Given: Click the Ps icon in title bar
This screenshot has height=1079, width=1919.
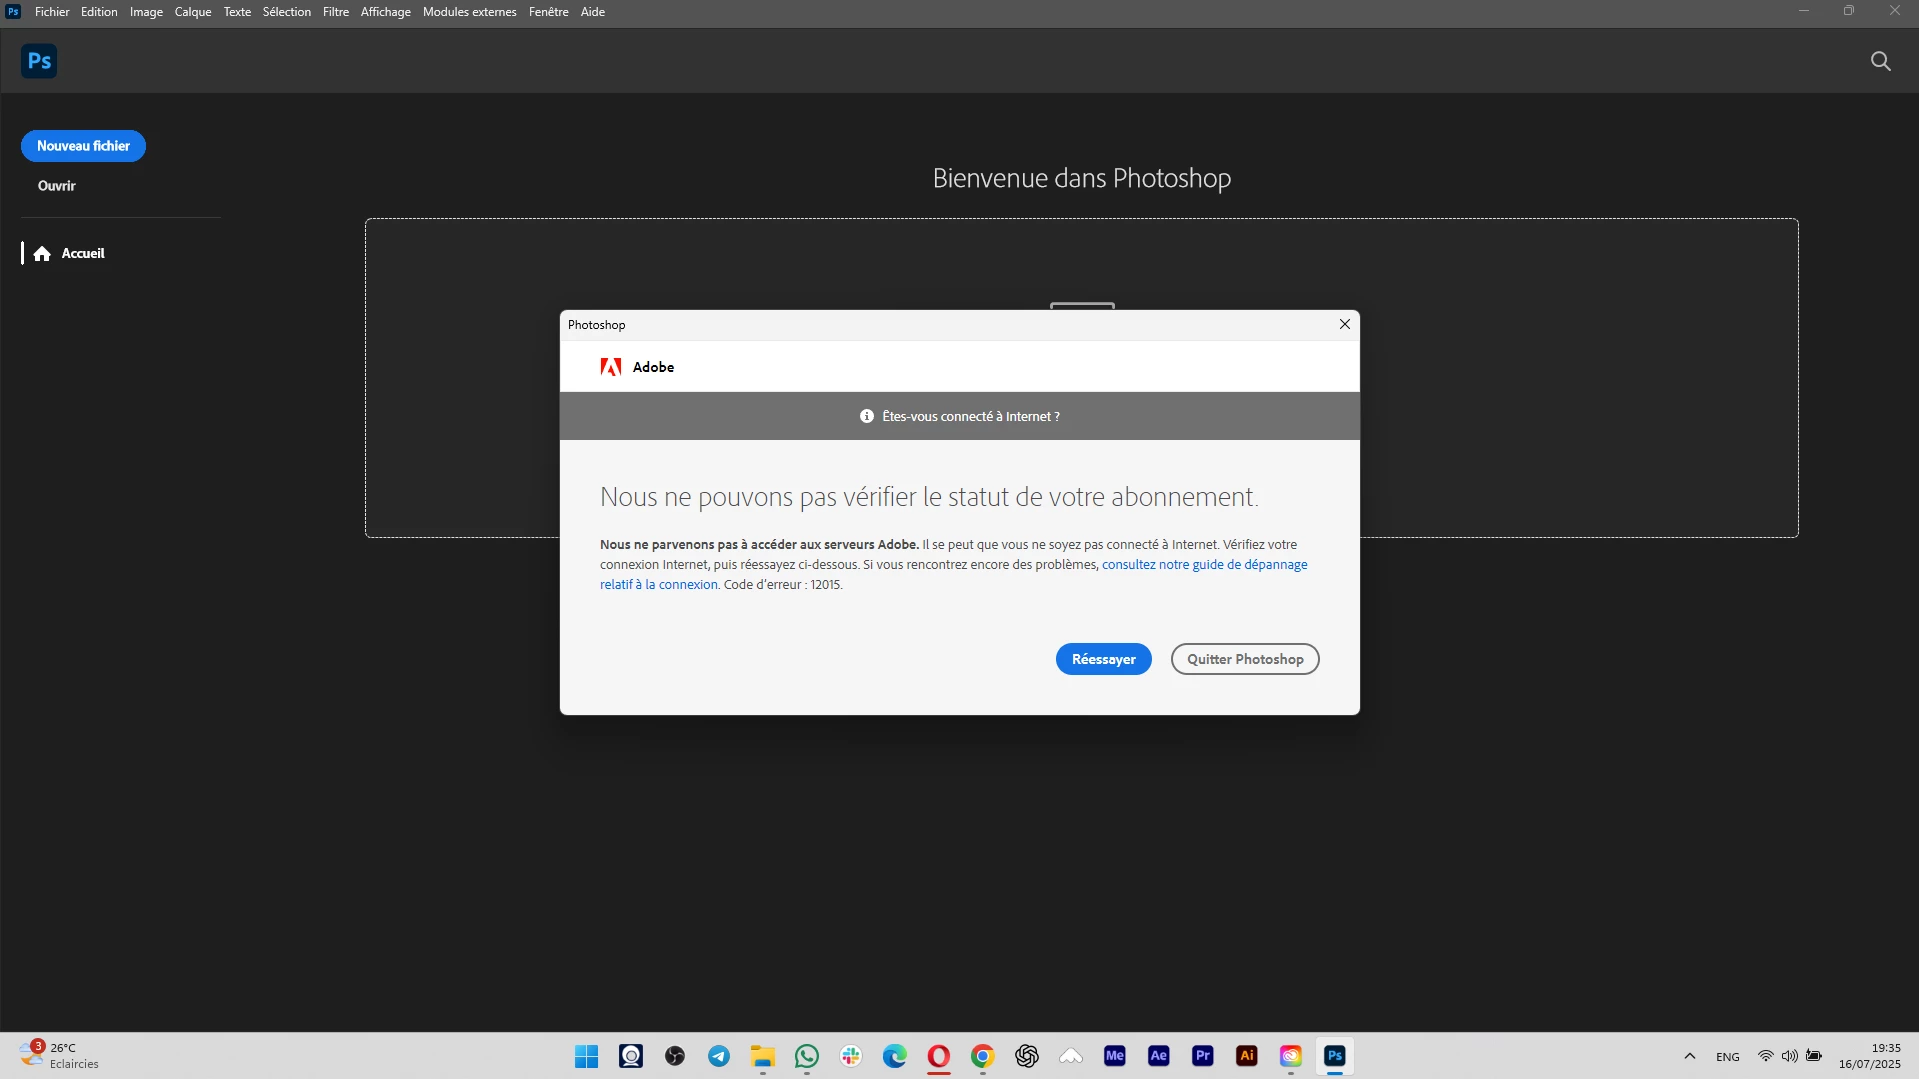Looking at the screenshot, I should [14, 12].
